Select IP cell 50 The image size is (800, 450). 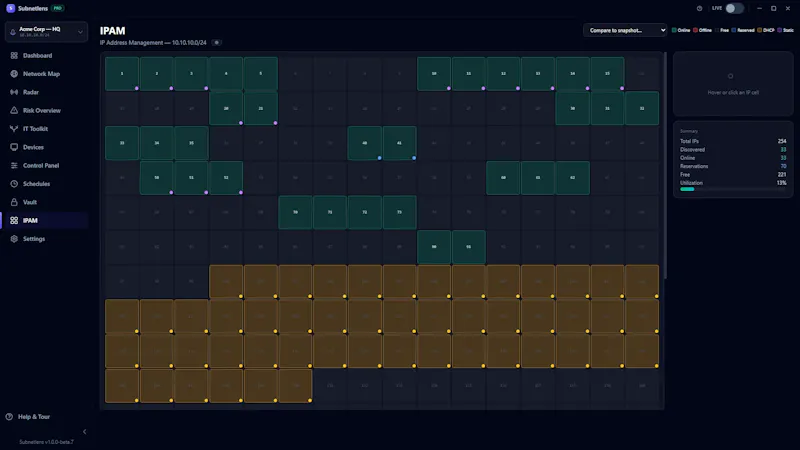pos(157,178)
